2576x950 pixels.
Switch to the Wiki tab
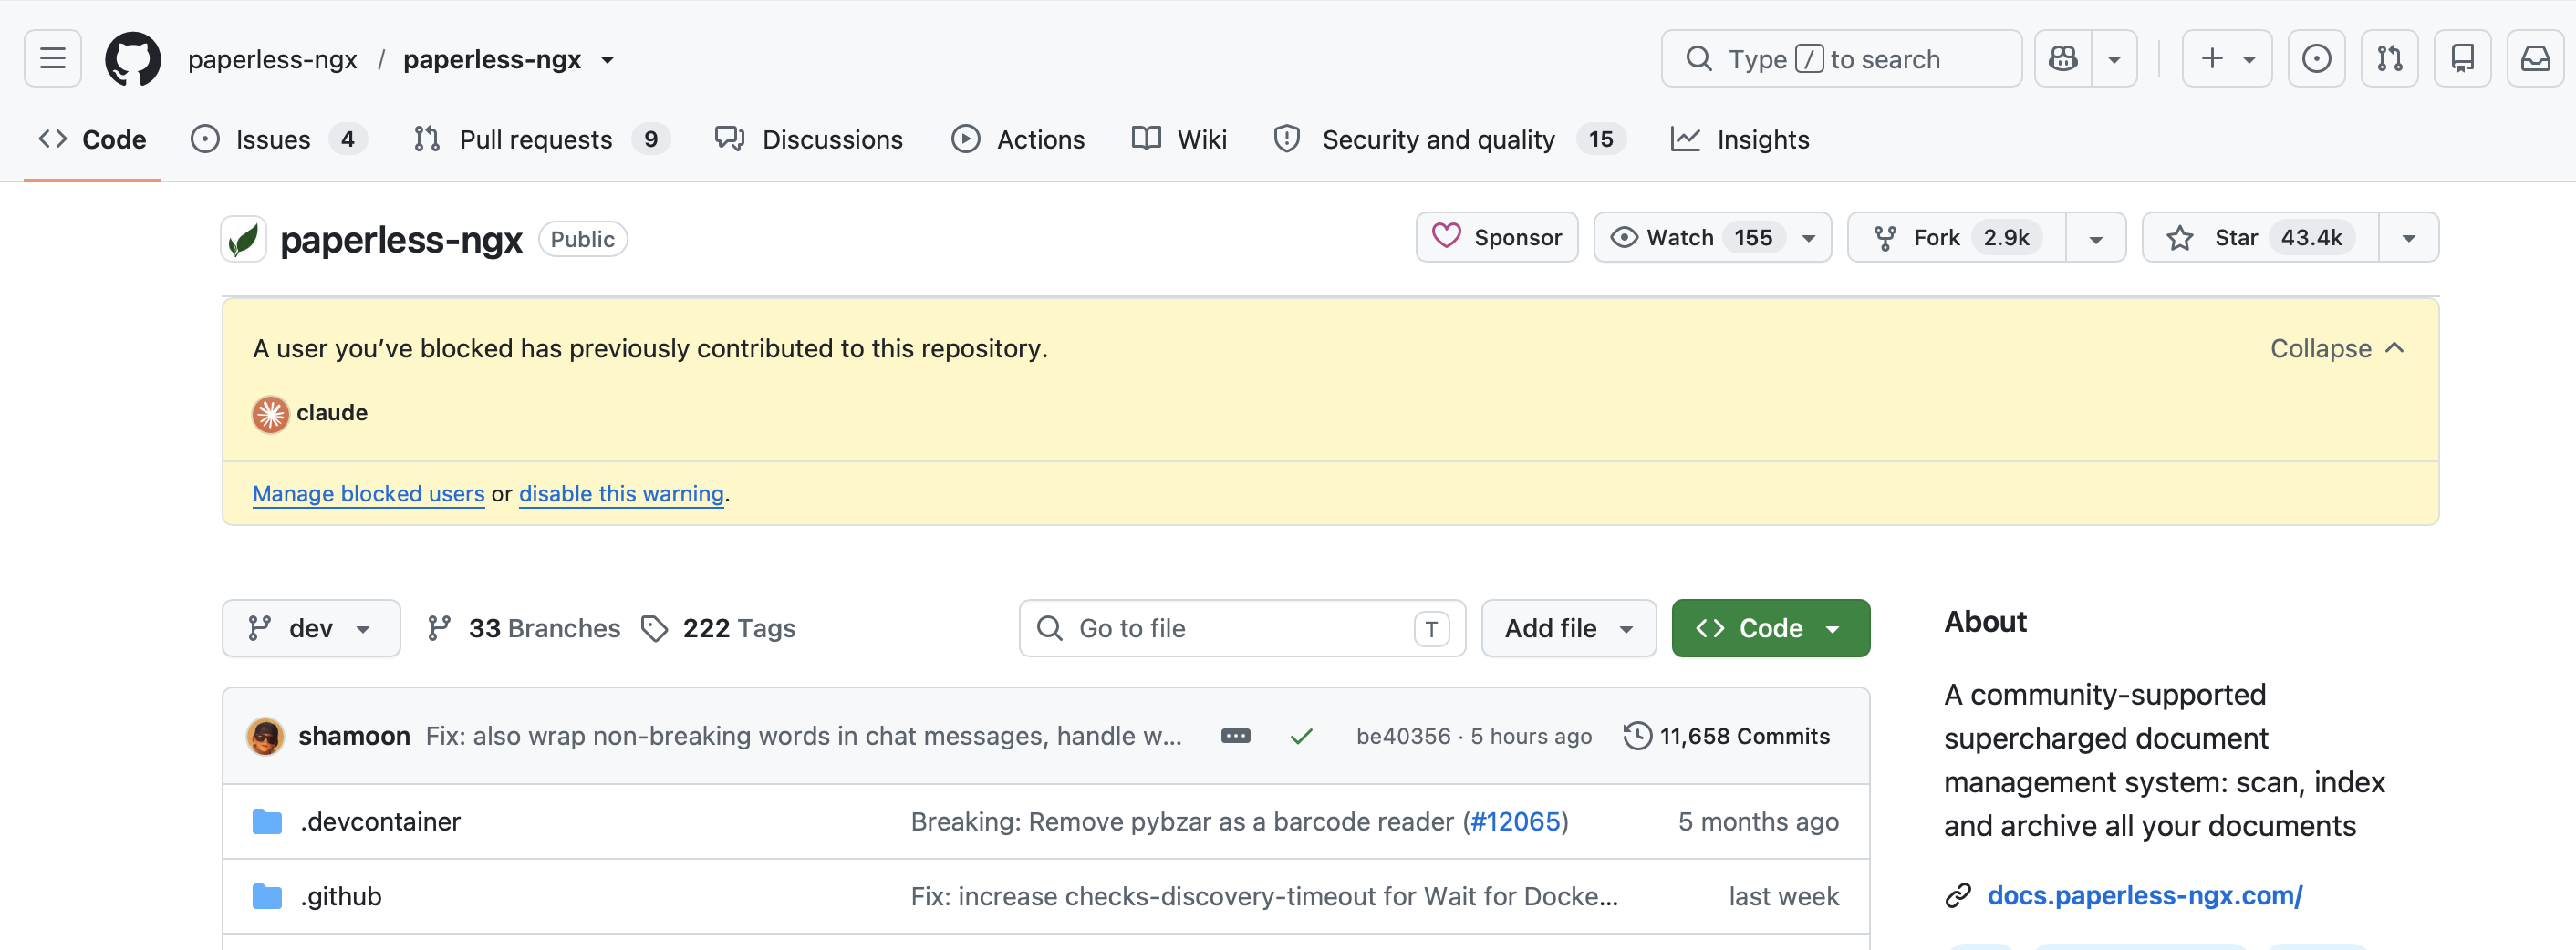1179,139
